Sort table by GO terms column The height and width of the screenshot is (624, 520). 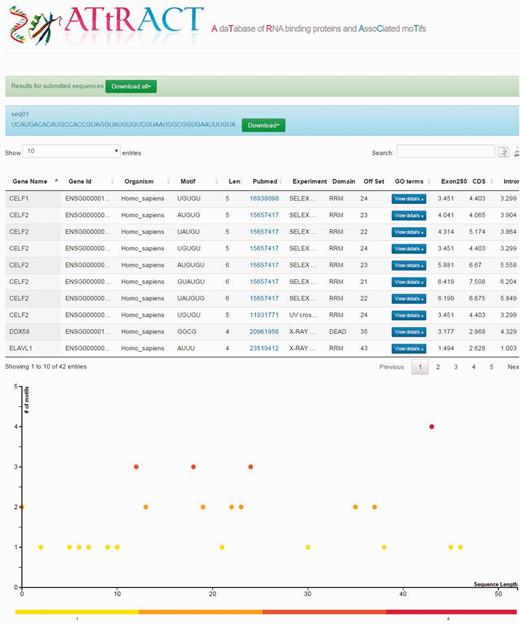point(411,181)
